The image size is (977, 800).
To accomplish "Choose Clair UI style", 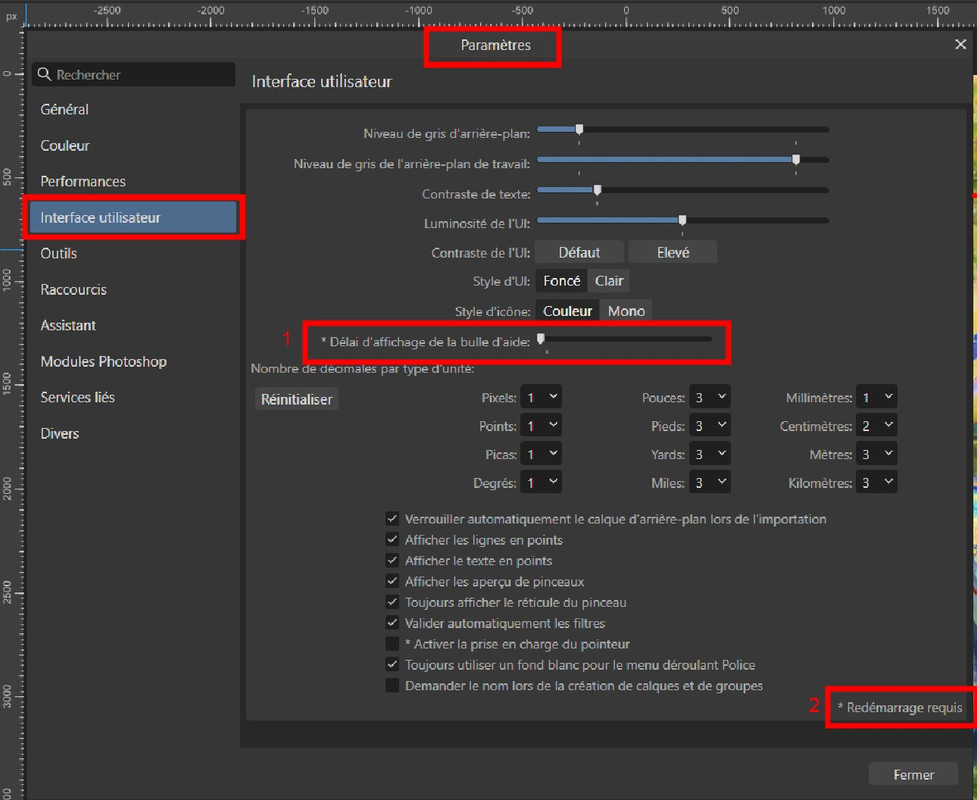I will click(609, 281).
